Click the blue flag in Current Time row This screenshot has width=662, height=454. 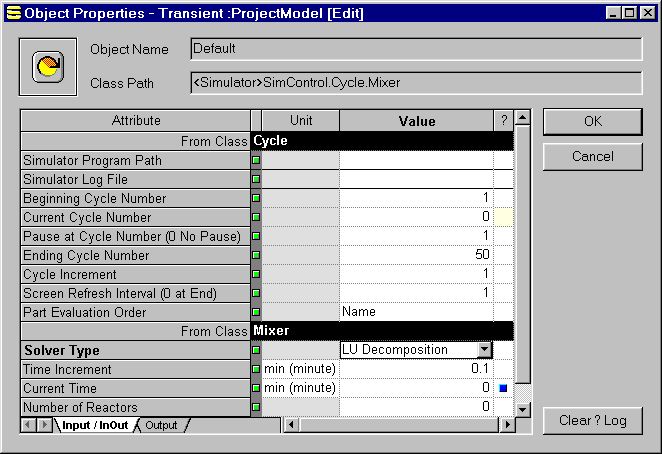504,388
